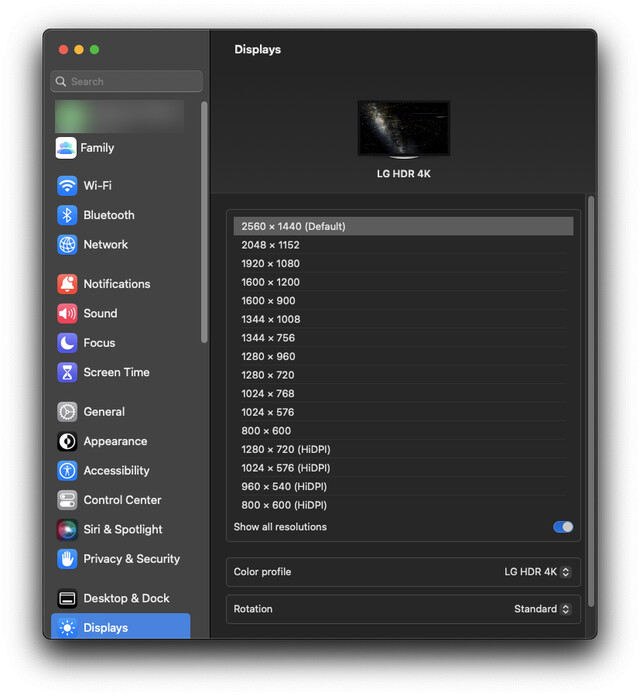This screenshot has height=696, width=640.
Task: Open the Rotation dropdown
Action: (542, 609)
